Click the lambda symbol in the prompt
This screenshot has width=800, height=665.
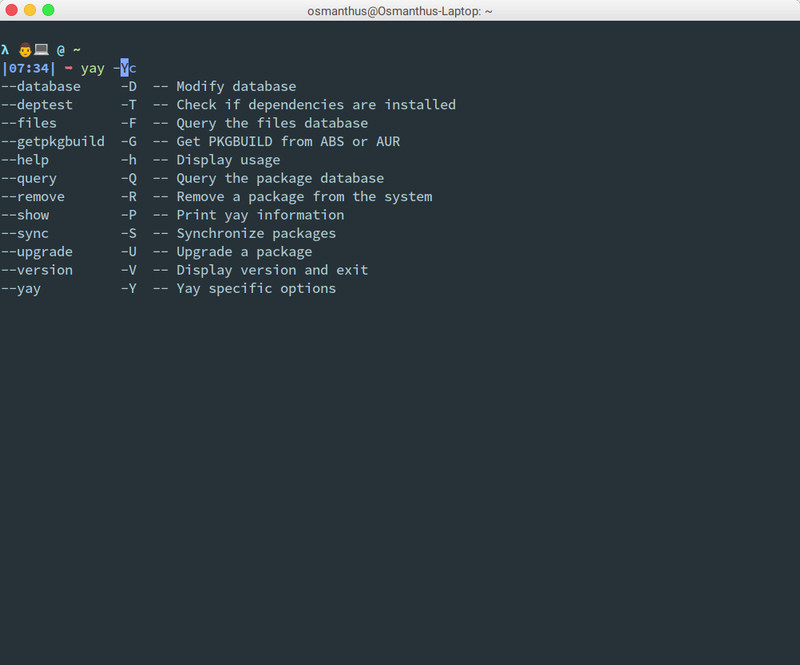pos(5,50)
